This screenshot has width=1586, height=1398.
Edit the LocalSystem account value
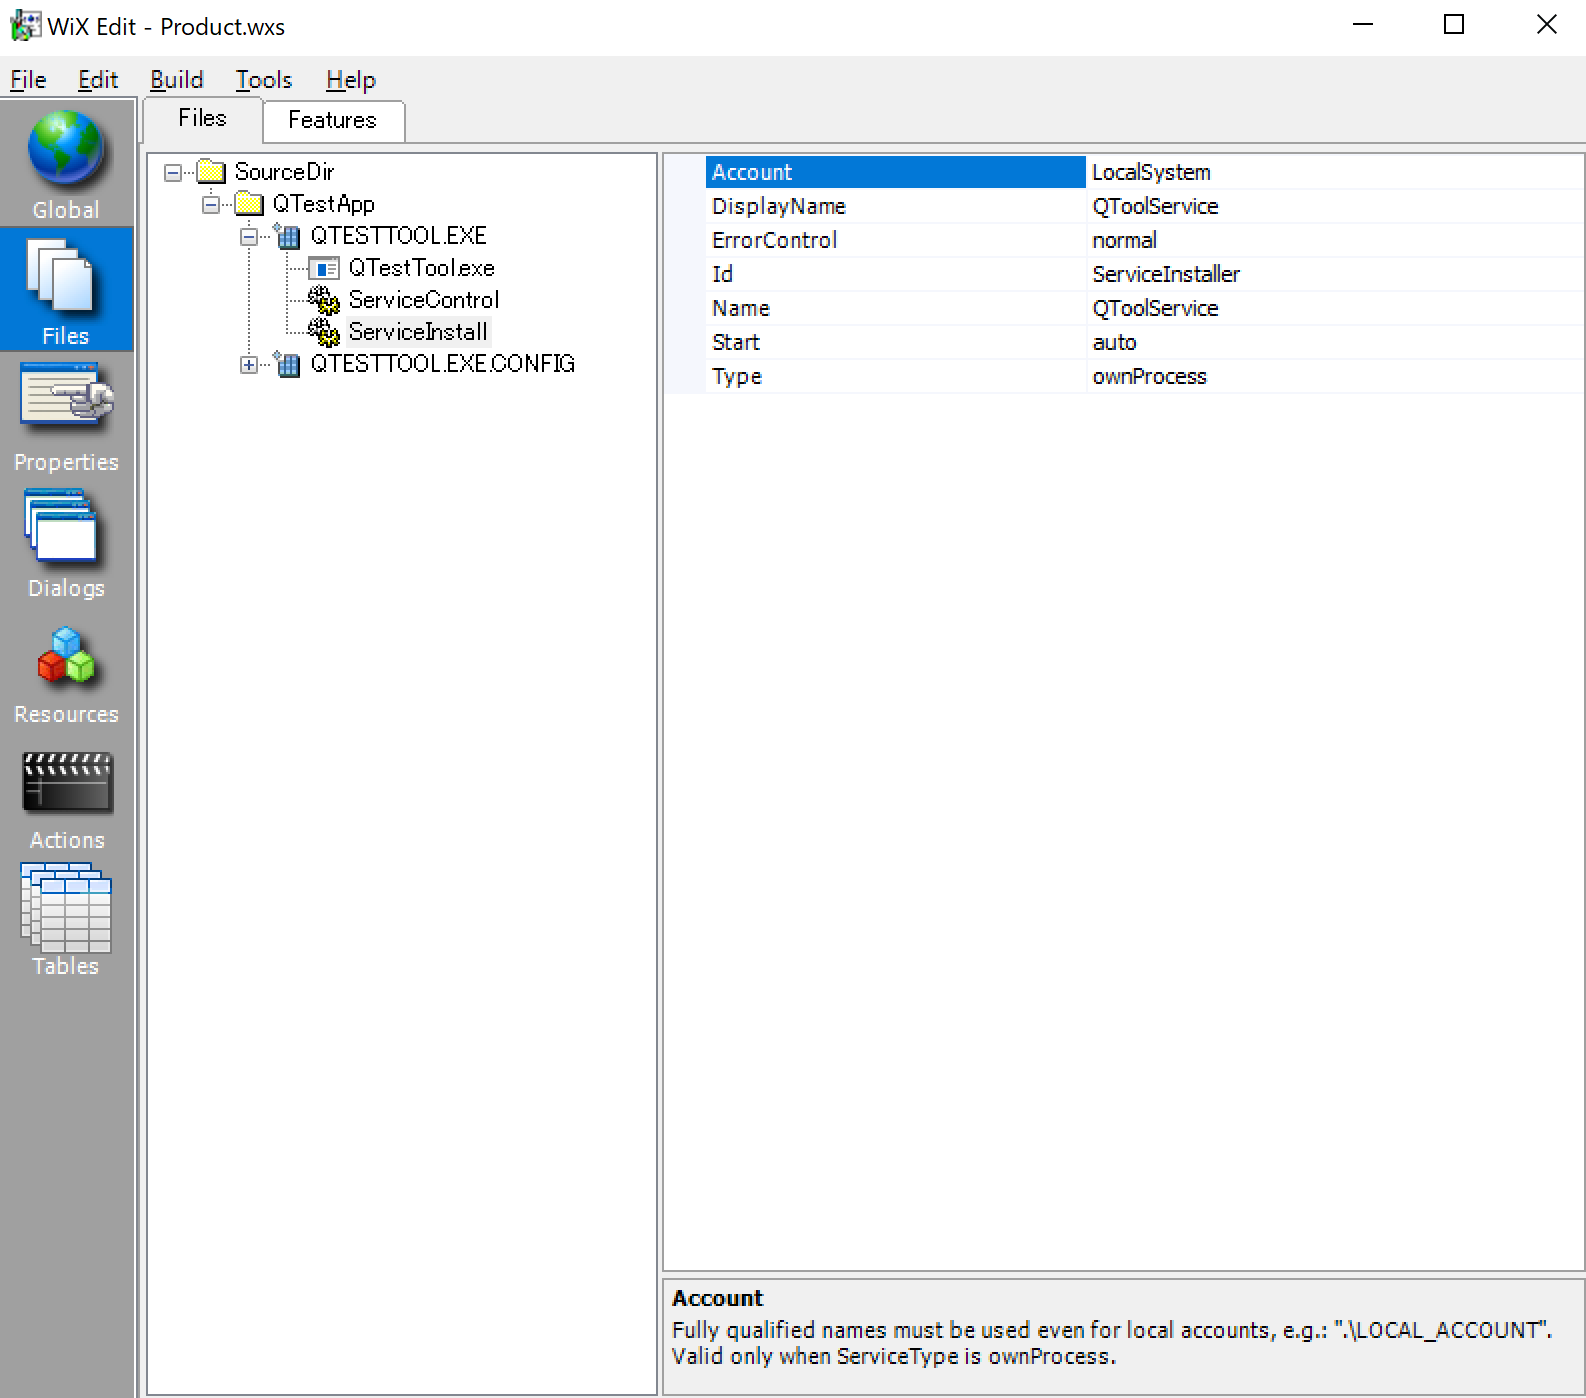1335,172
